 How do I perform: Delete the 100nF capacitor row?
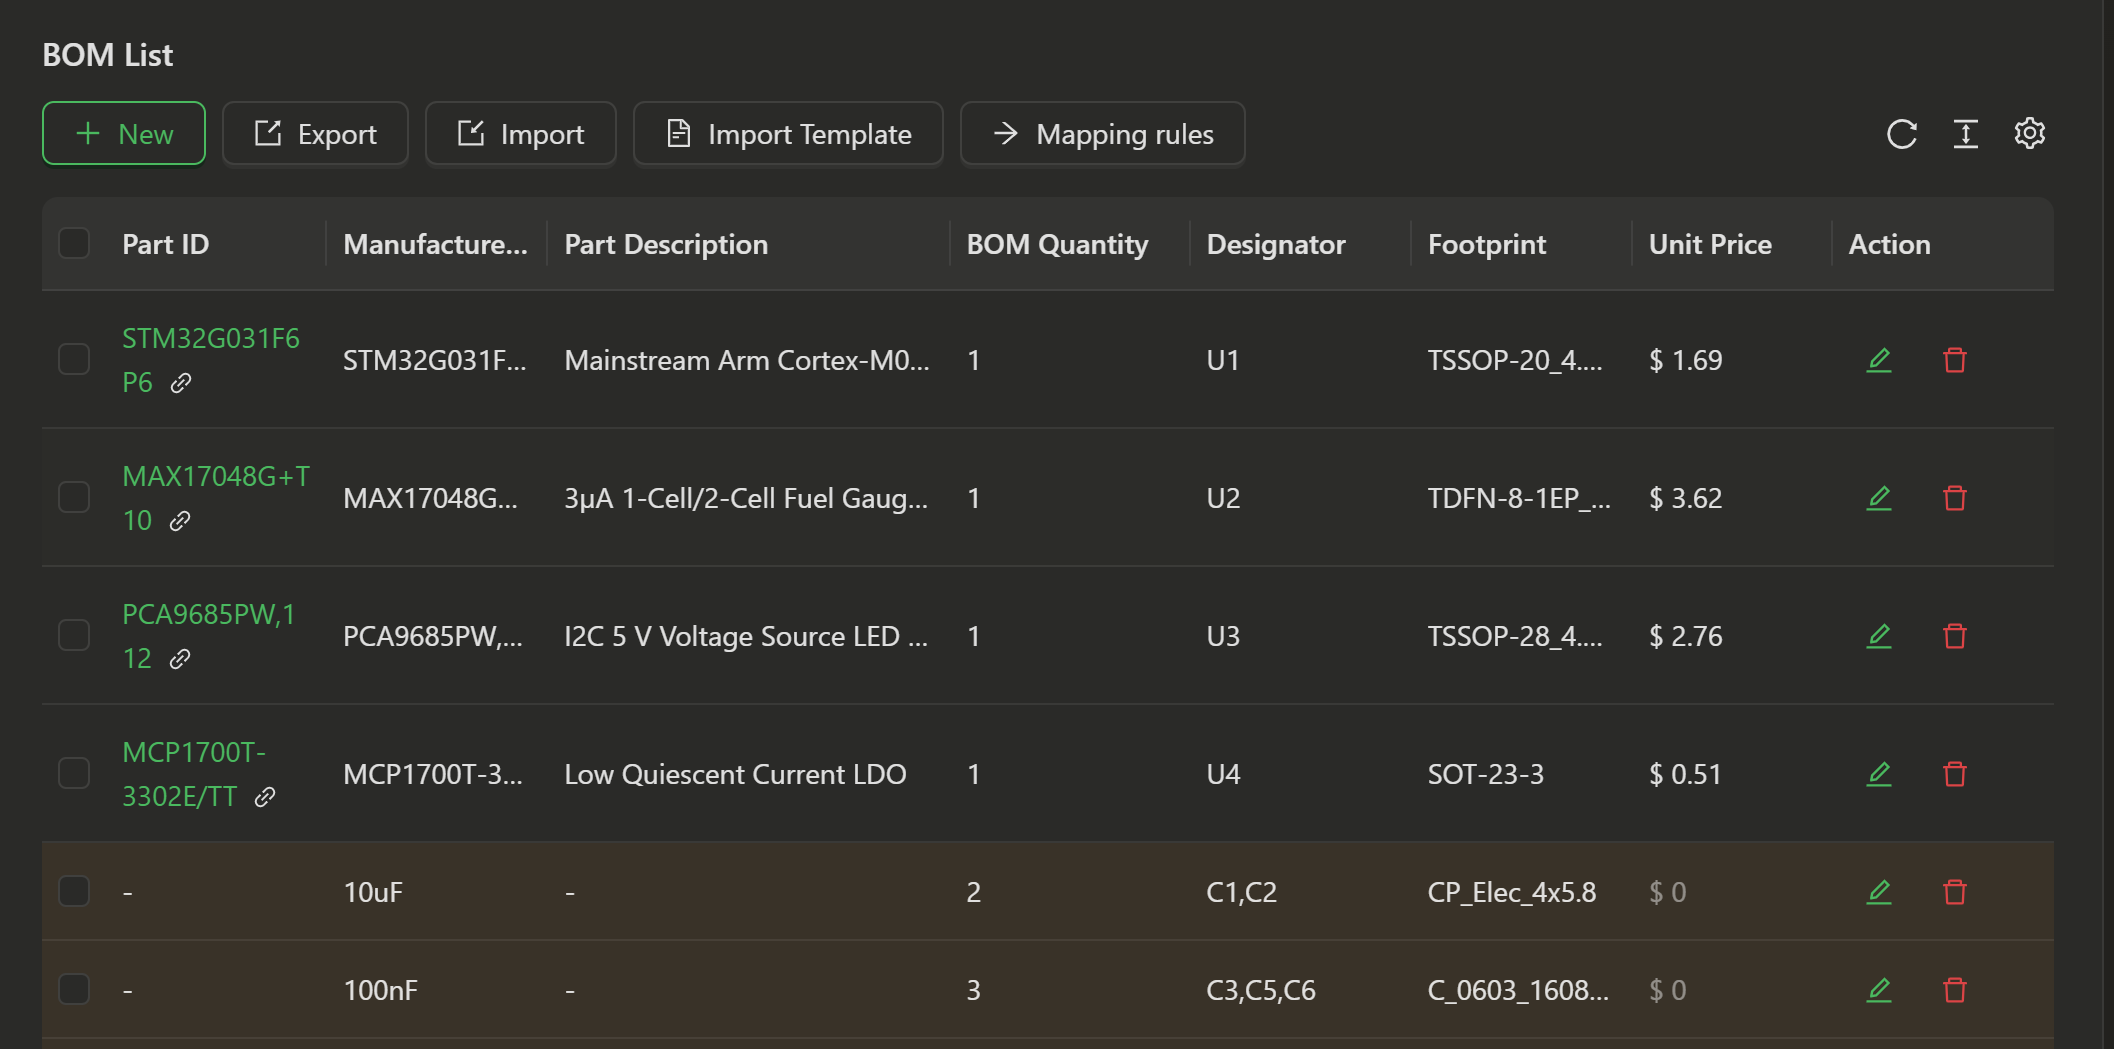pyautogui.click(x=1954, y=990)
